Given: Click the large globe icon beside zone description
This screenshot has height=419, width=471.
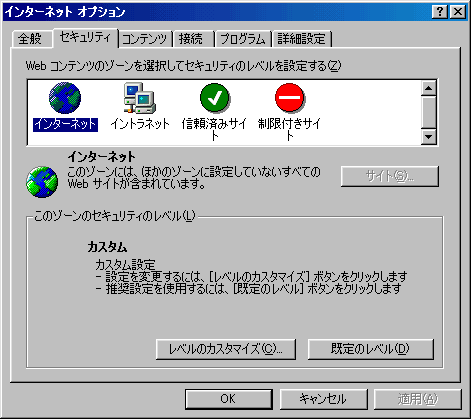Looking at the screenshot, I should click(x=42, y=182).
